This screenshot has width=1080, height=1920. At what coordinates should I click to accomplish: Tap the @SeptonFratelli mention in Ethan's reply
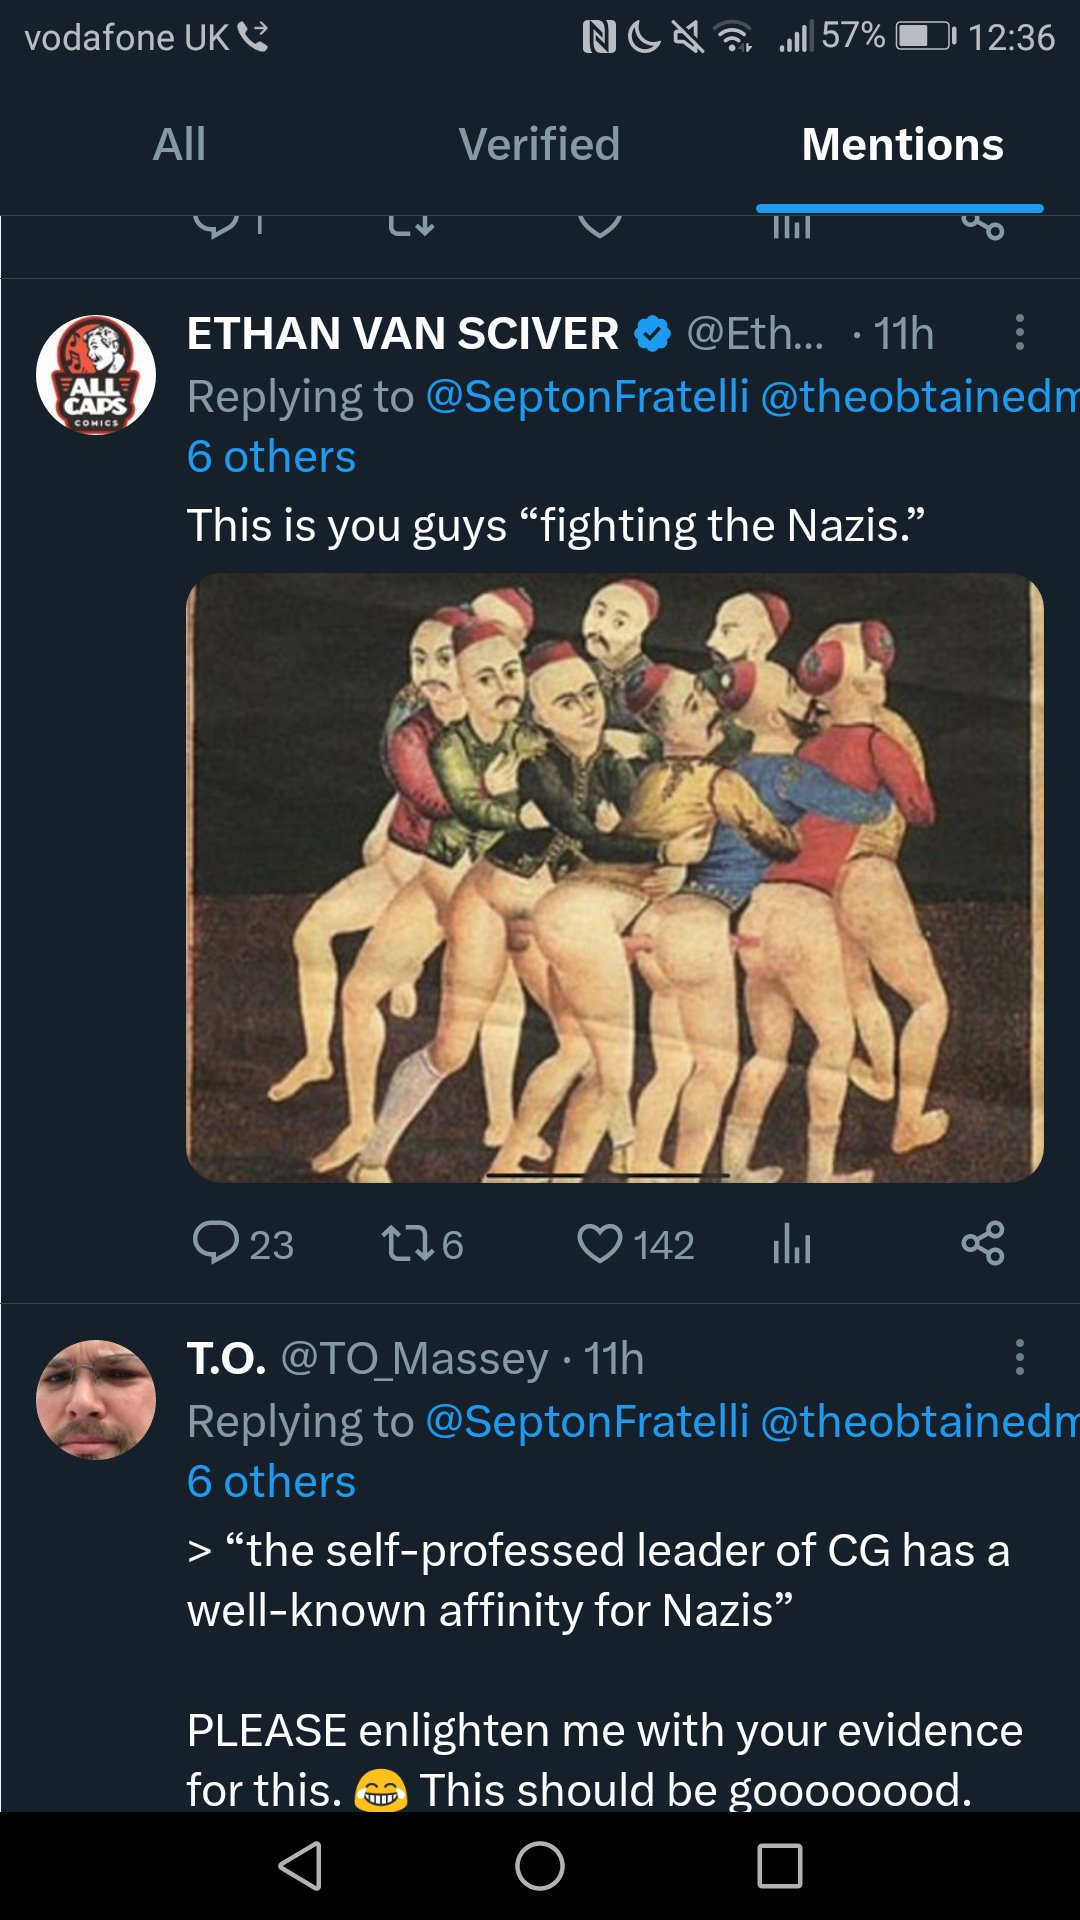pos(587,396)
